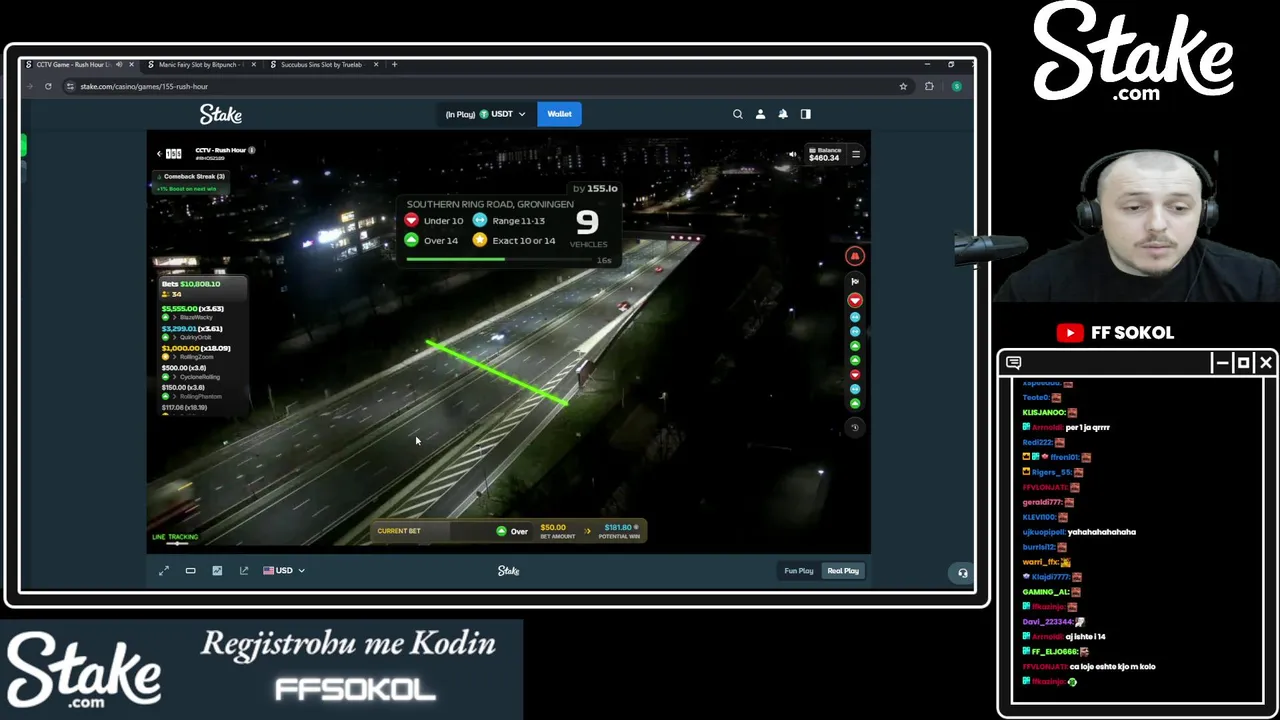1280x720 pixels.
Task: Click the flag history icon
Action: point(855,282)
